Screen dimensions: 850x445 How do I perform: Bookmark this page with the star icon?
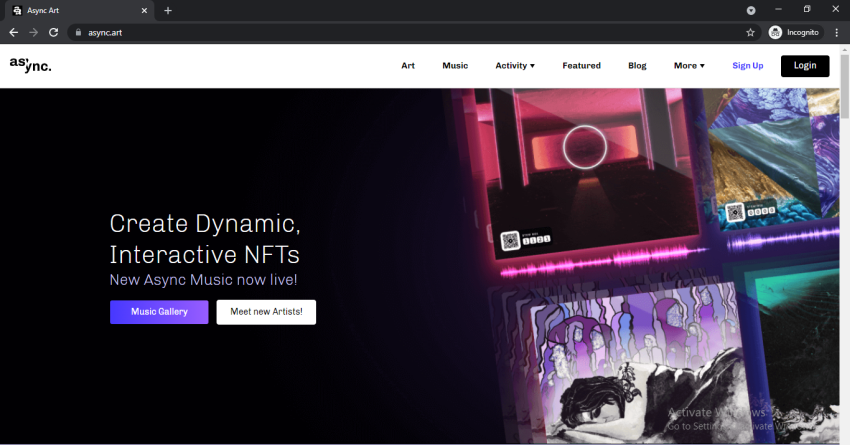point(750,33)
